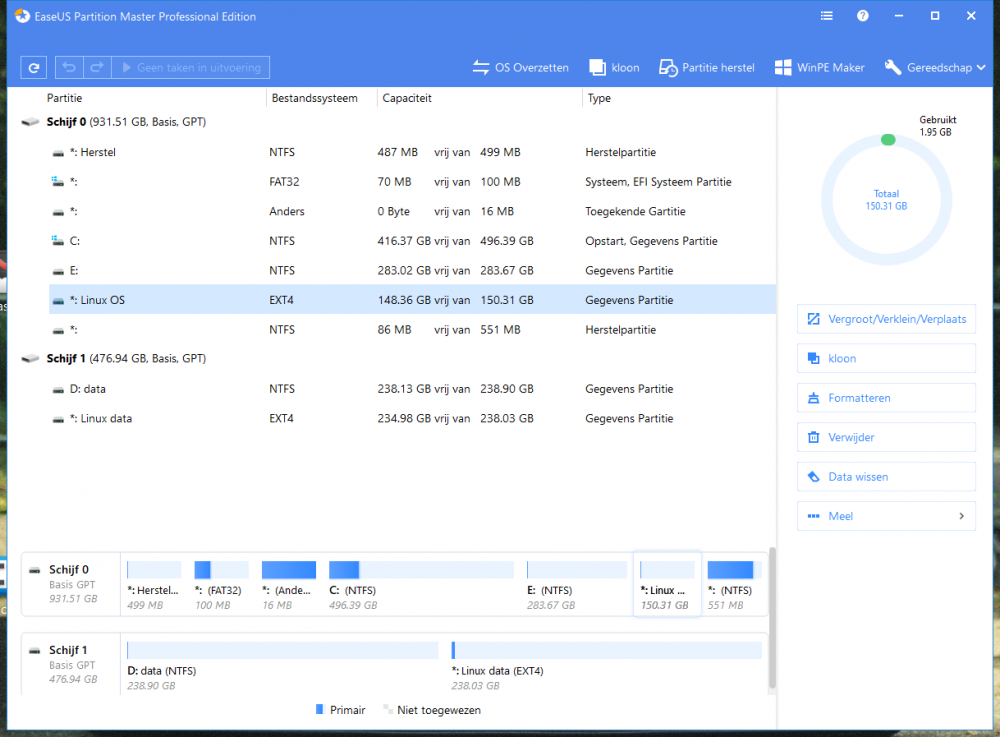Click the redo arrow icon
This screenshot has width=1000, height=737.
point(96,67)
